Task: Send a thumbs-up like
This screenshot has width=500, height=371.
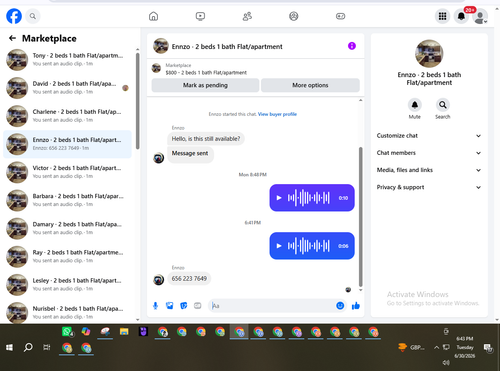Action: click(x=356, y=306)
